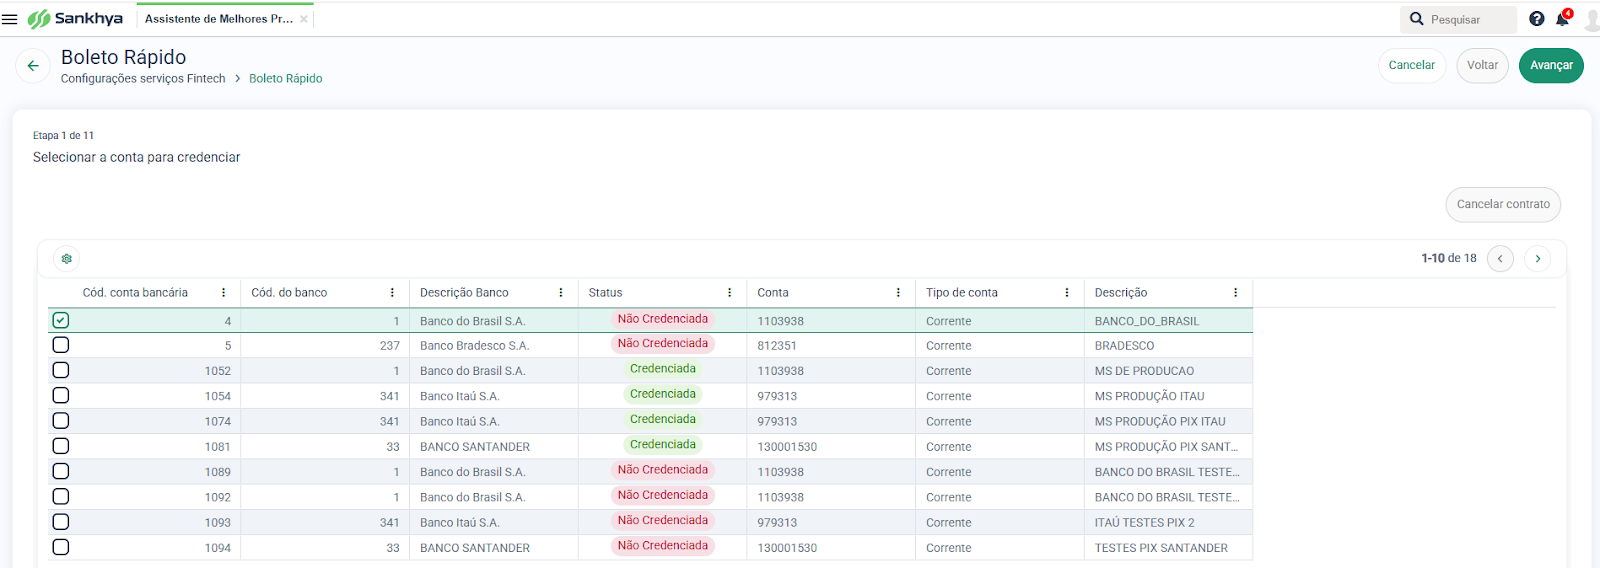The height and width of the screenshot is (568, 1600).
Task: Check the MS PRODUÇÃO PIX ITAU checkbox
Action: [x=61, y=421]
